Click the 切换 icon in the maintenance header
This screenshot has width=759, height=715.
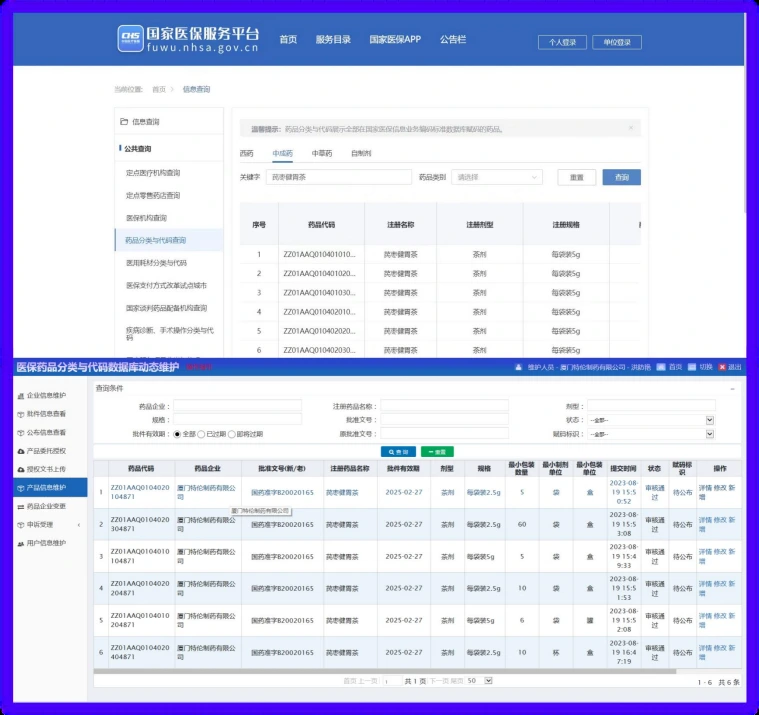pyautogui.click(x=692, y=367)
